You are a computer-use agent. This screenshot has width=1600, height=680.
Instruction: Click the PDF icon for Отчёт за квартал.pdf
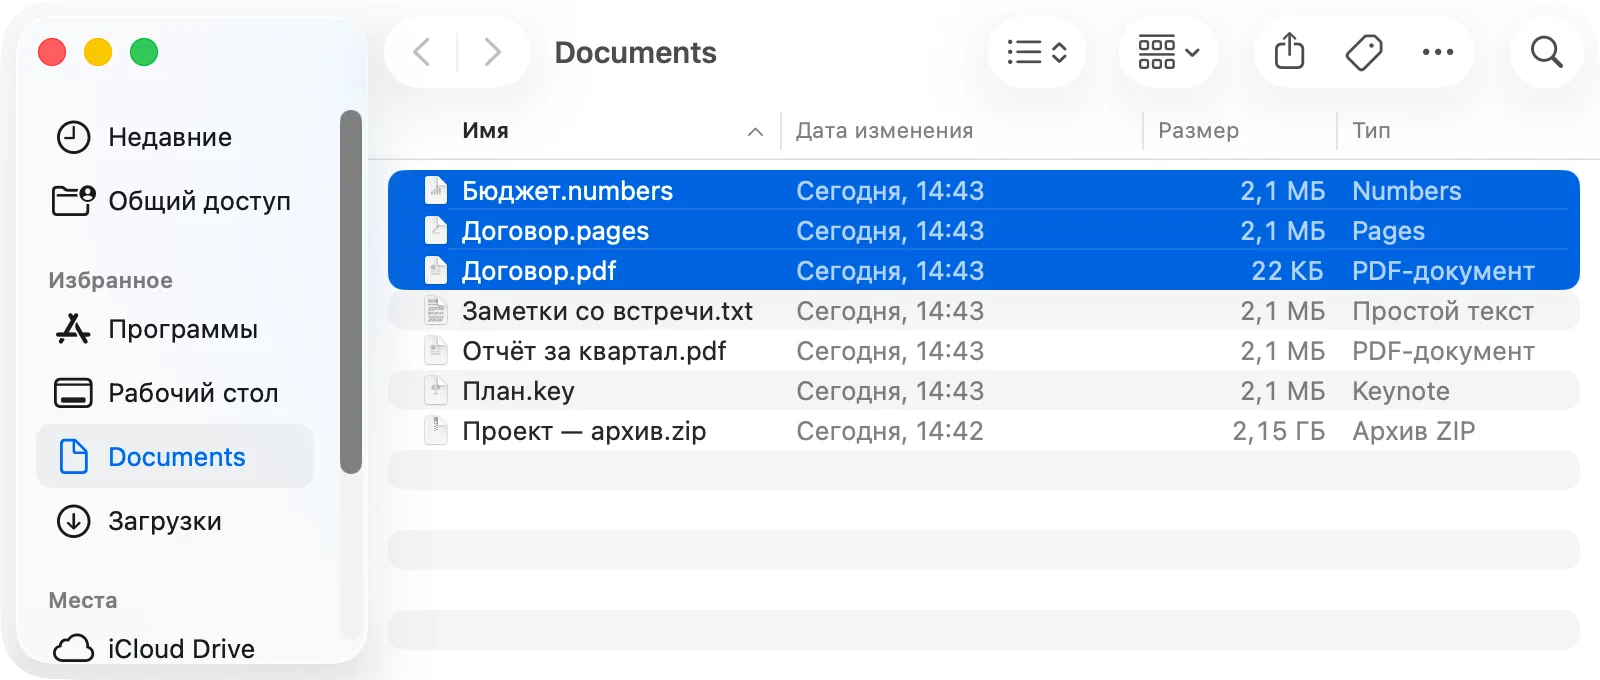point(436,351)
